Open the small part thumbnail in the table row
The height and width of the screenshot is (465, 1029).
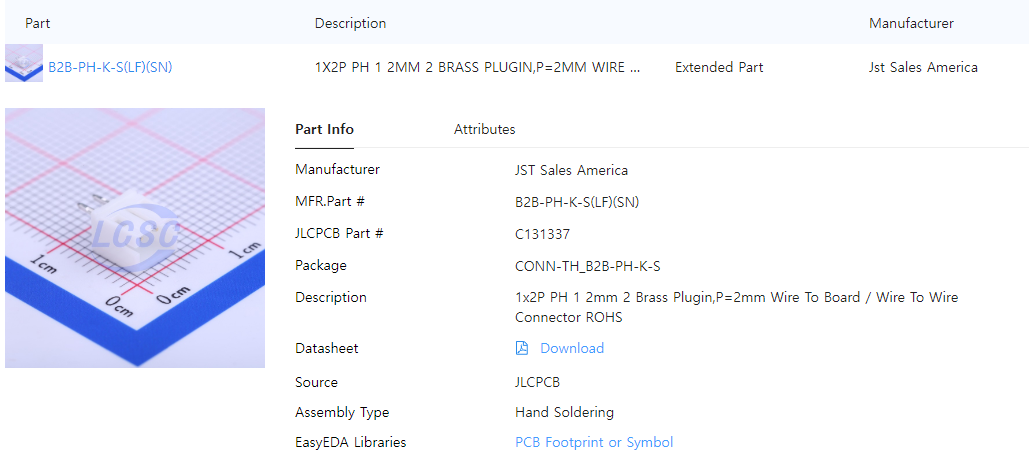tap(24, 63)
